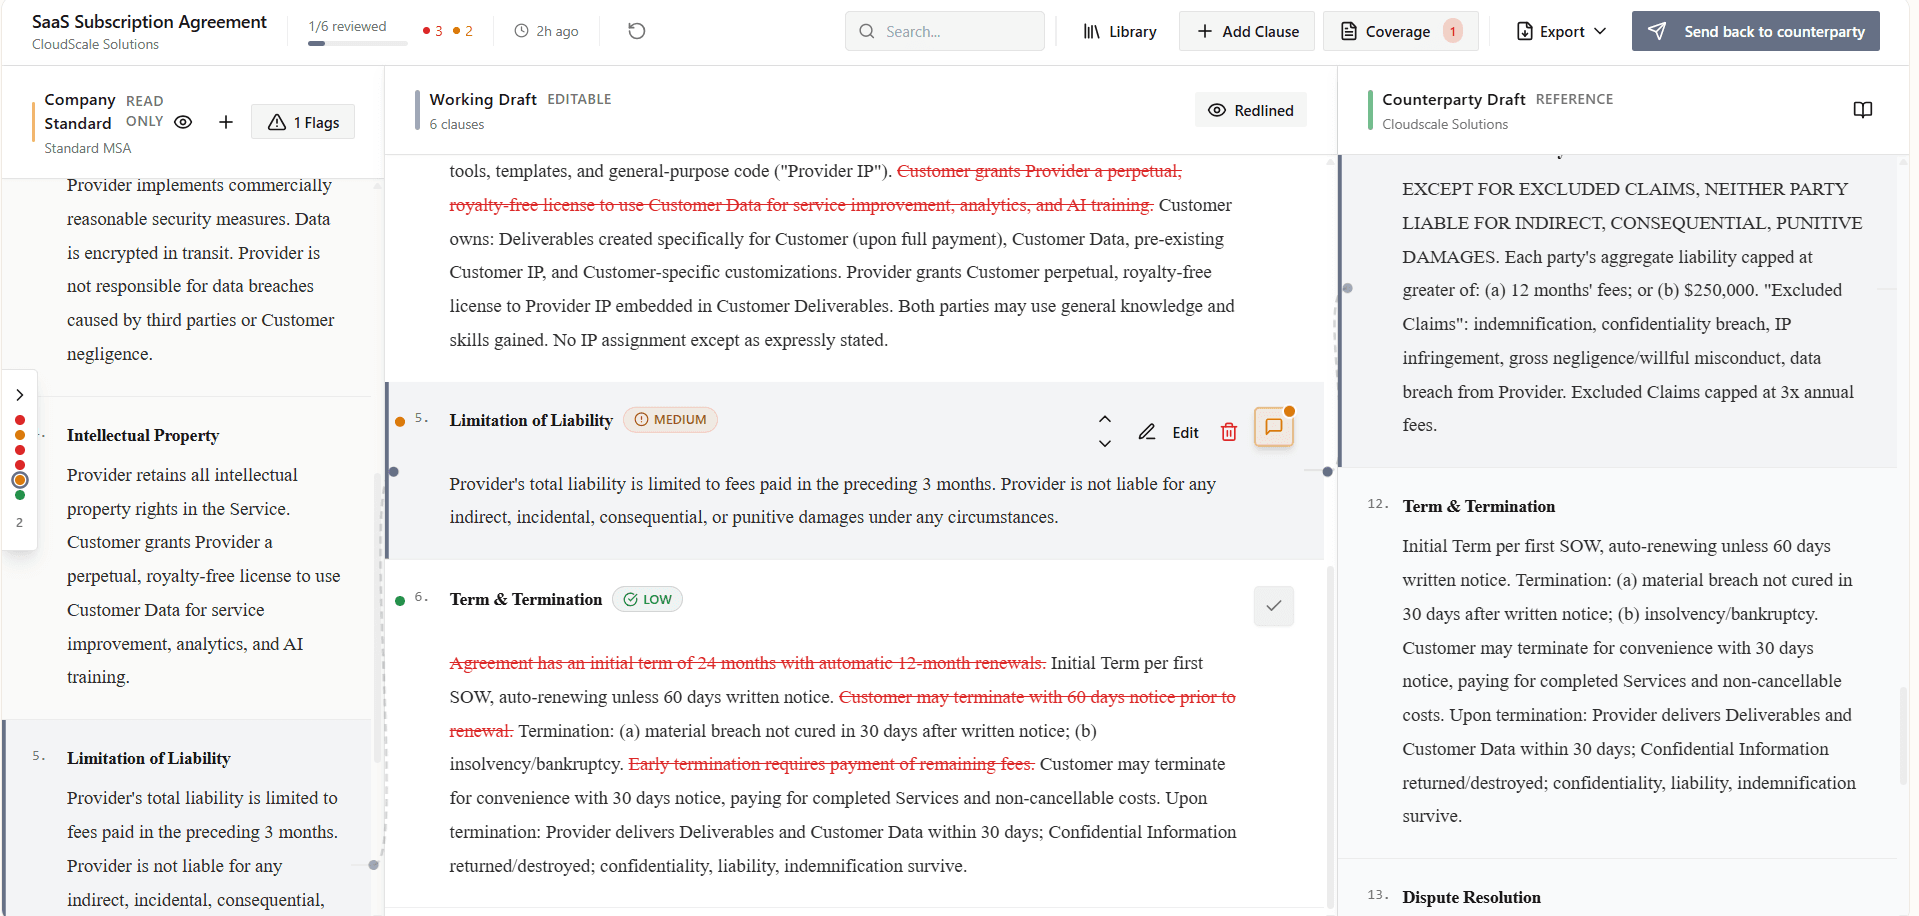Screen dimensions: 1919x916
Task: Mark Term & Termination clause as reviewed
Action: click(x=1273, y=606)
